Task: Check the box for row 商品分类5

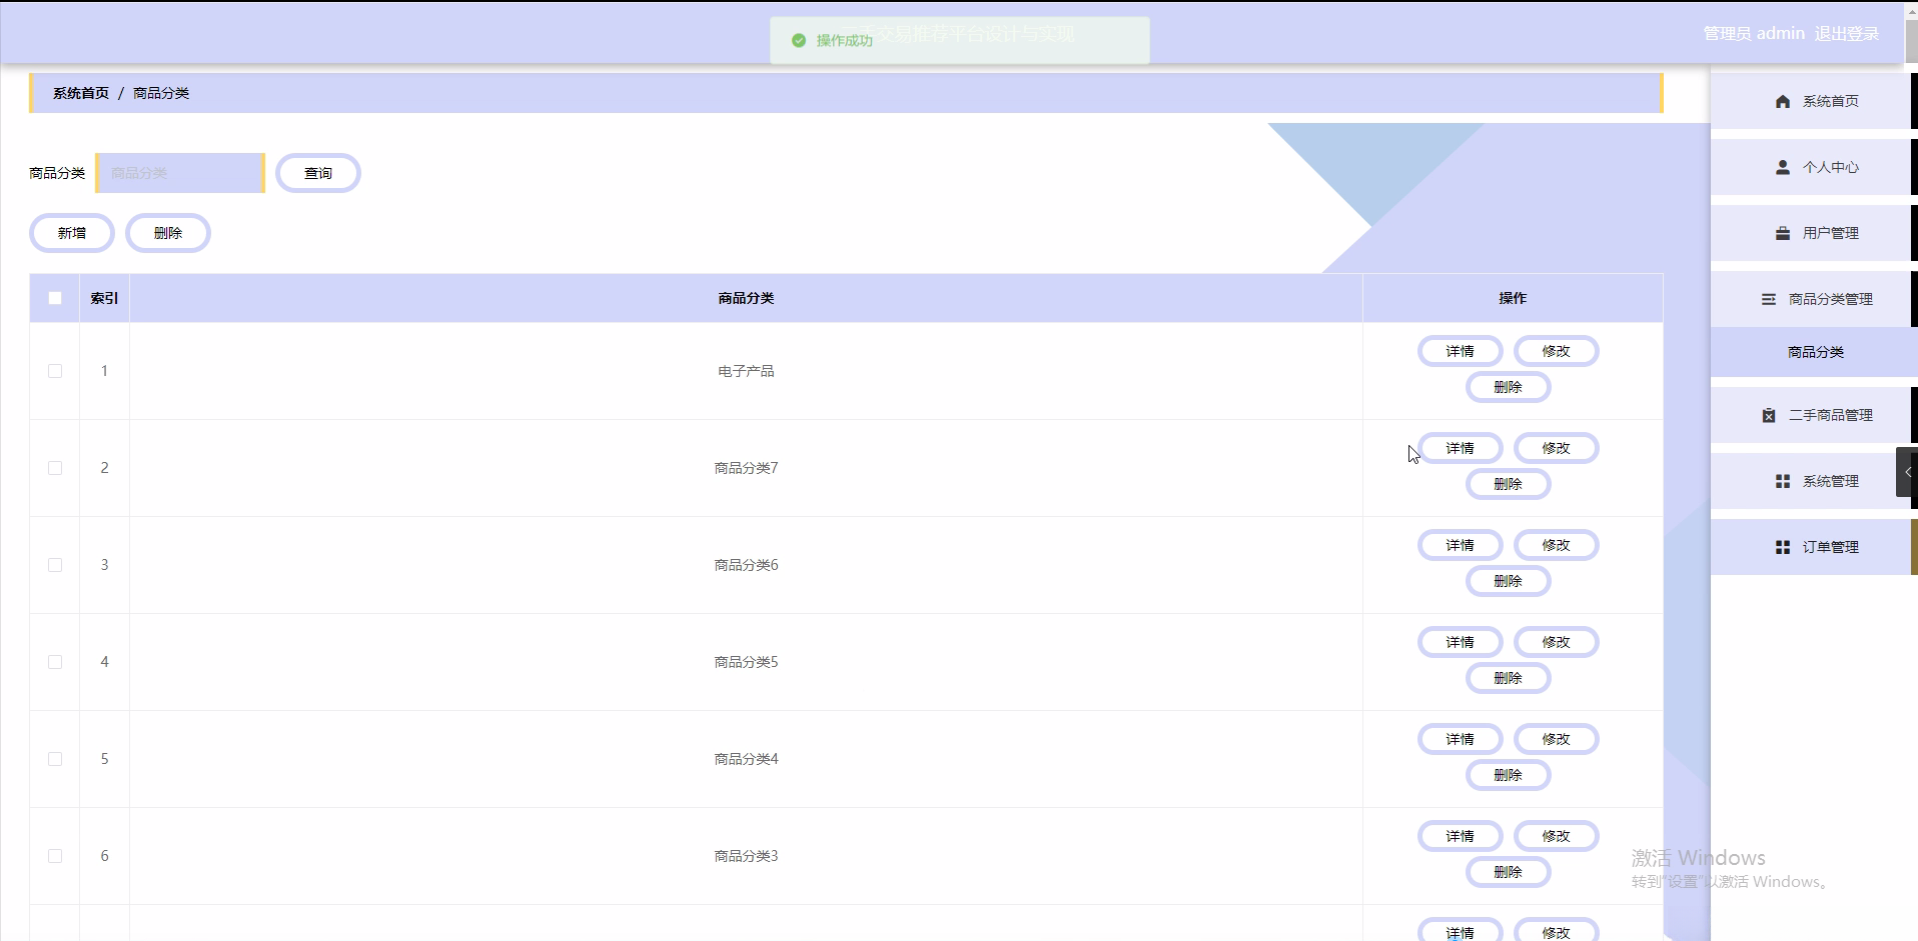Action: pyautogui.click(x=55, y=662)
